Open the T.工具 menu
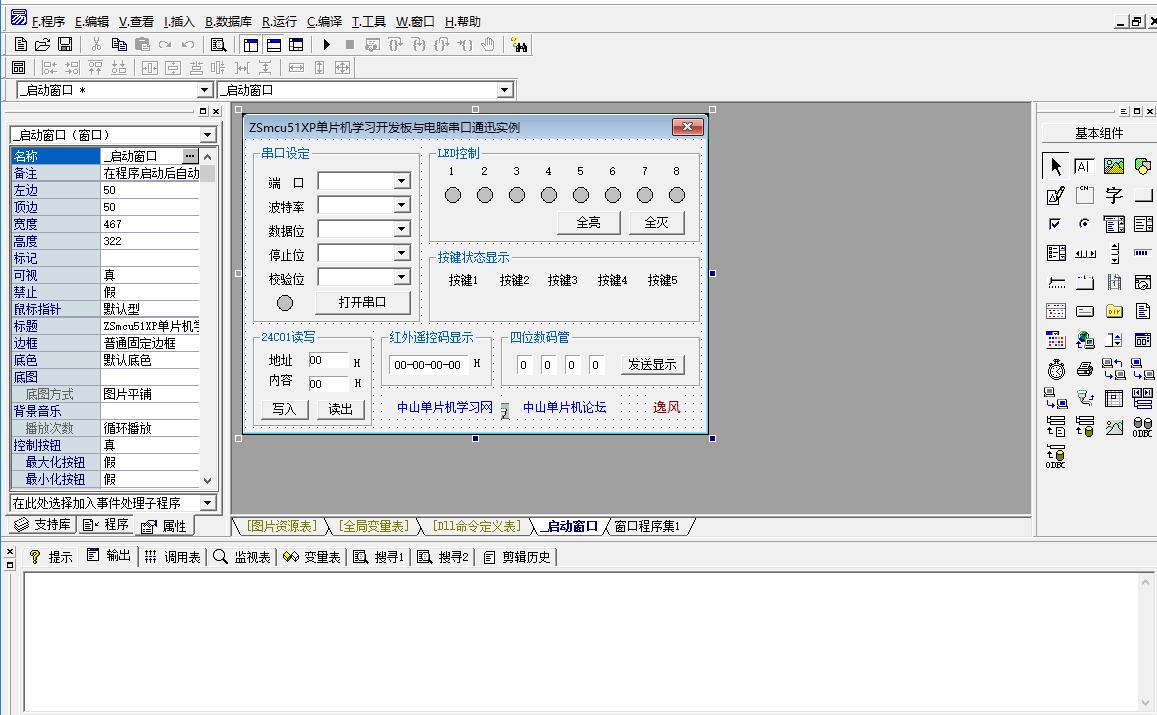The width and height of the screenshot is (1157, 715). [x=369, y=22]
